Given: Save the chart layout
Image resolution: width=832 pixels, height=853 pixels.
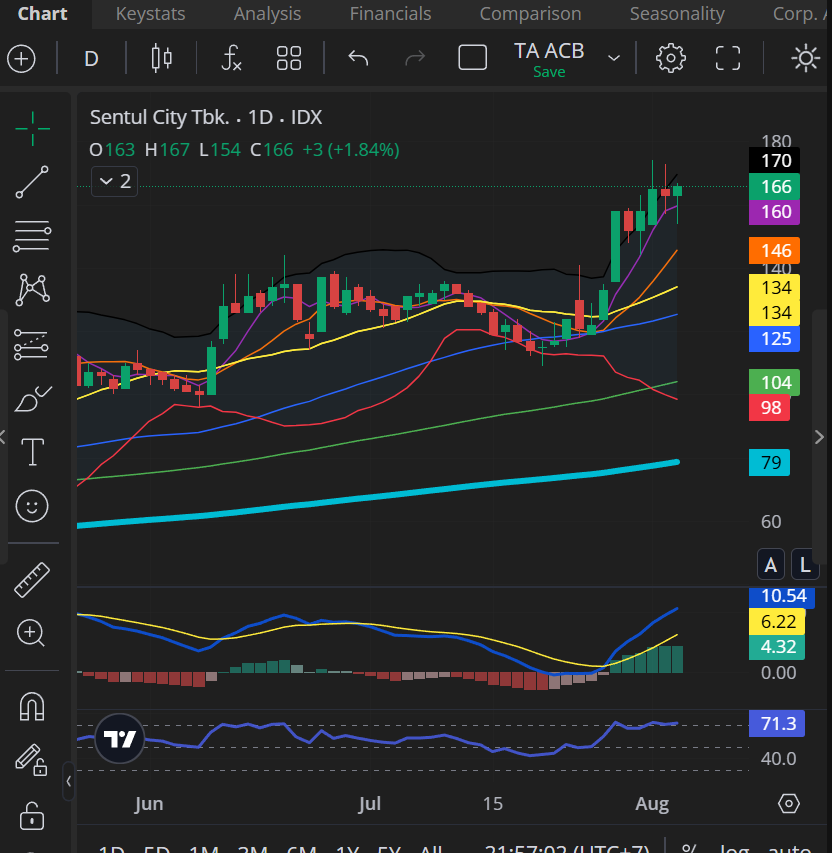Looking at the screenshot, I should (x=549, y=72).
